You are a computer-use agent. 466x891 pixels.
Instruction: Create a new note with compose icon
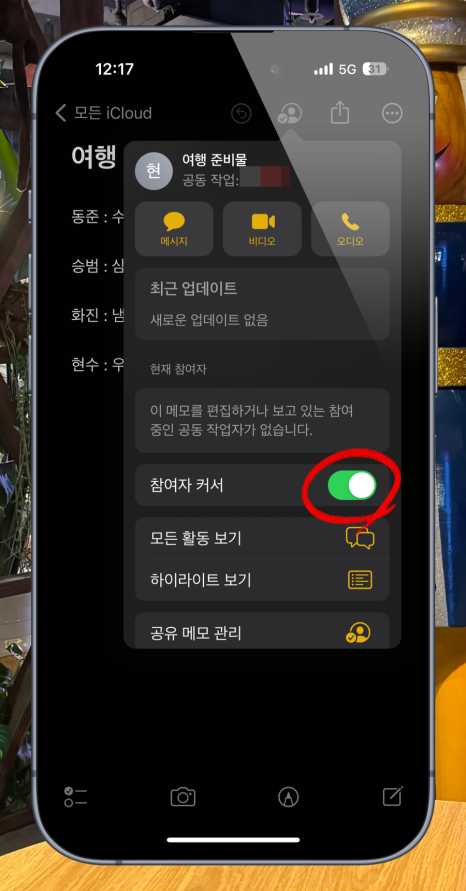[393, 796]
